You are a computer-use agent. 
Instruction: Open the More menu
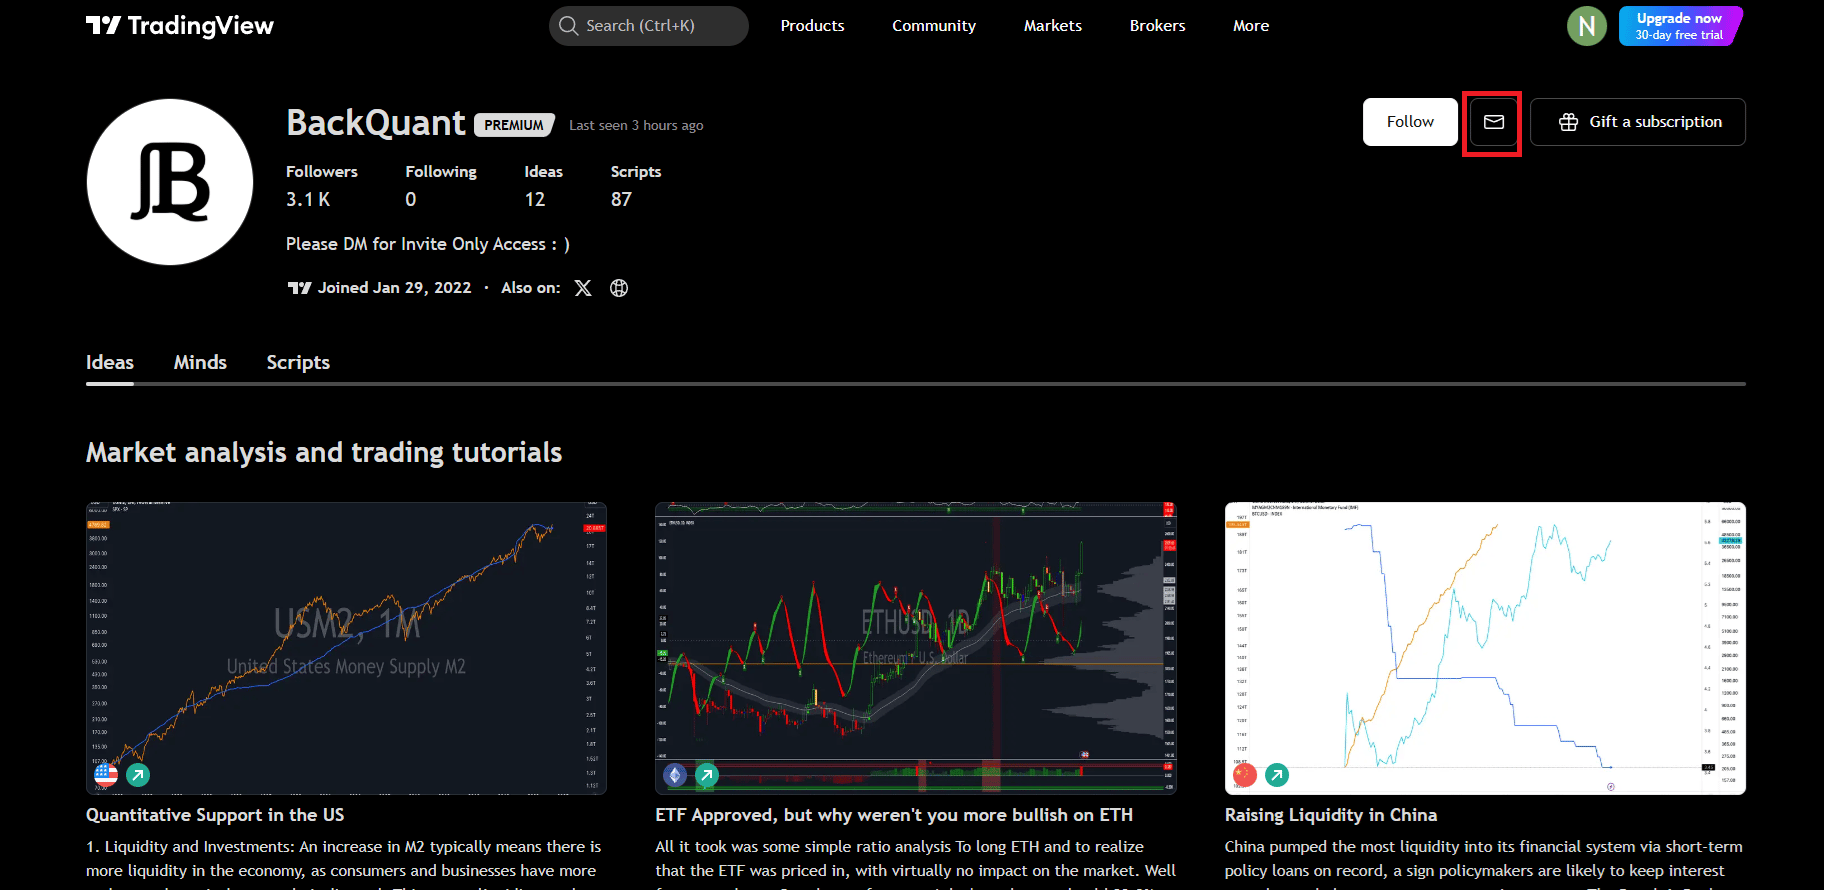[x=1251, y=26]
